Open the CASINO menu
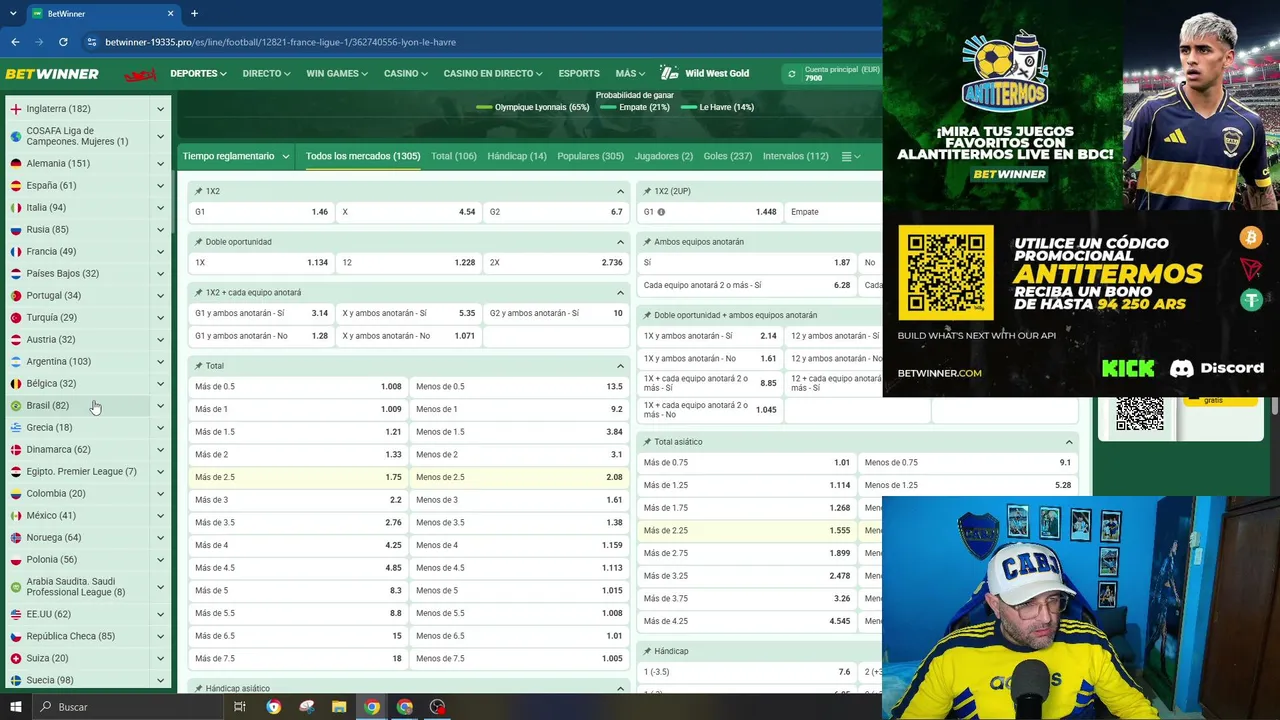Image resolution: width=1280 pixels, height=720 pixels. 406,74
